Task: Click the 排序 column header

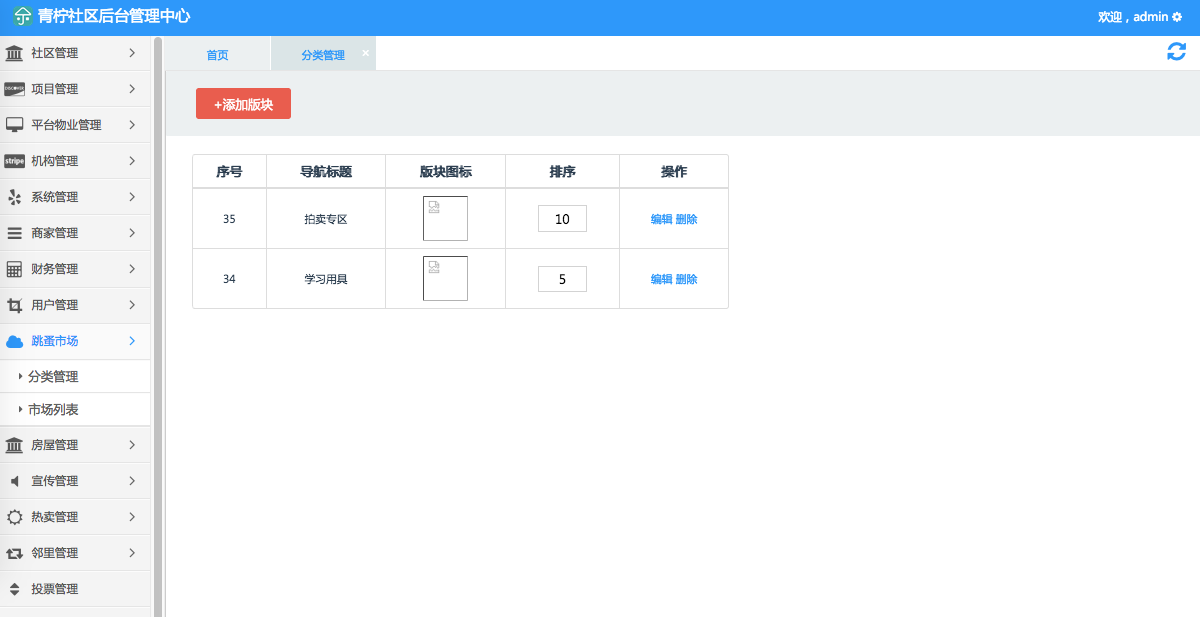Action: (562, 172)
